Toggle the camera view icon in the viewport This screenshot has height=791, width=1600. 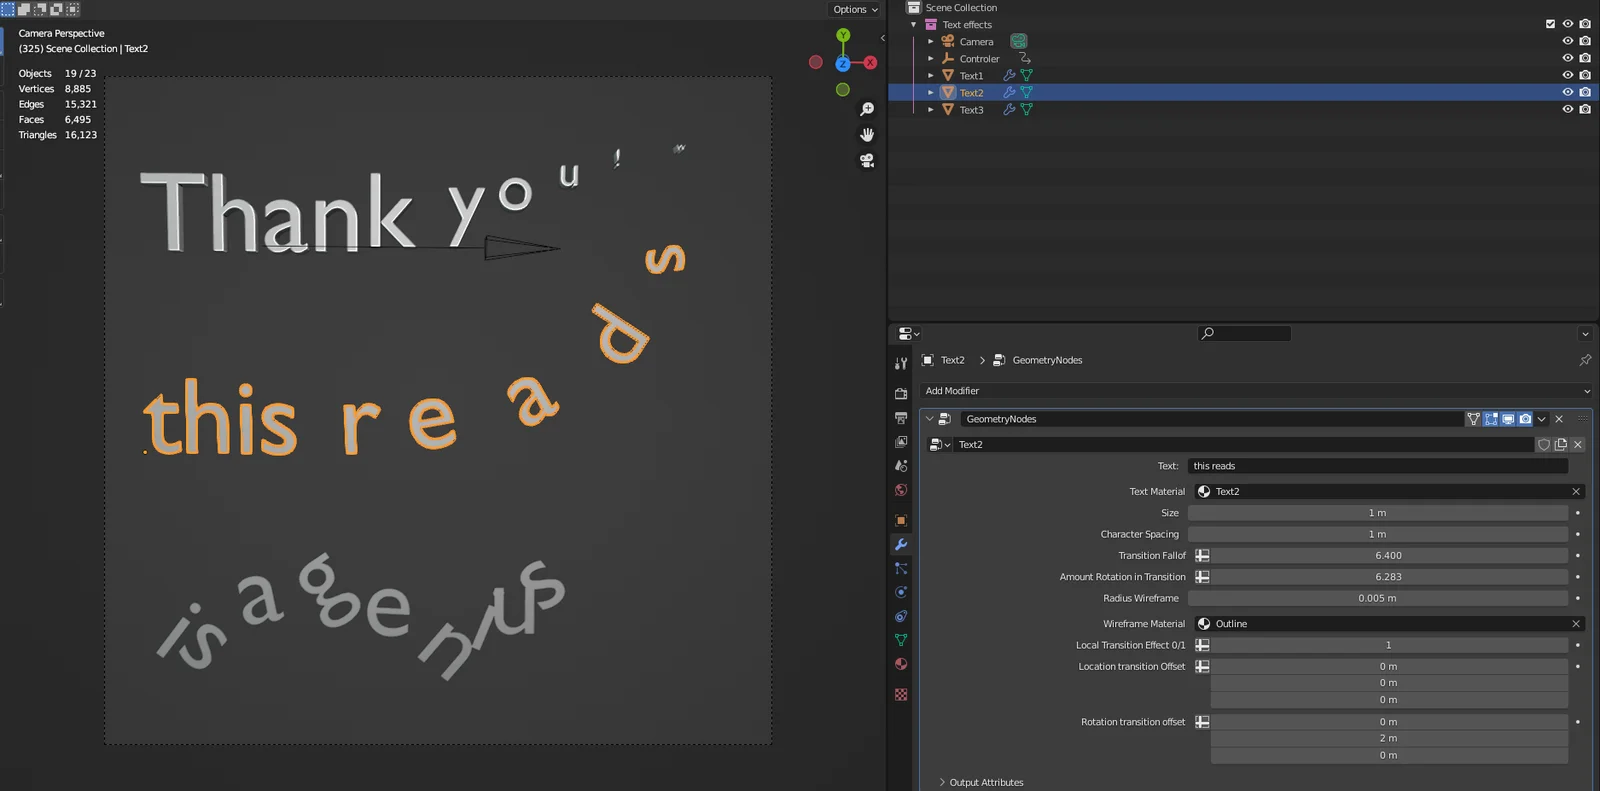(x=867, y=160)
